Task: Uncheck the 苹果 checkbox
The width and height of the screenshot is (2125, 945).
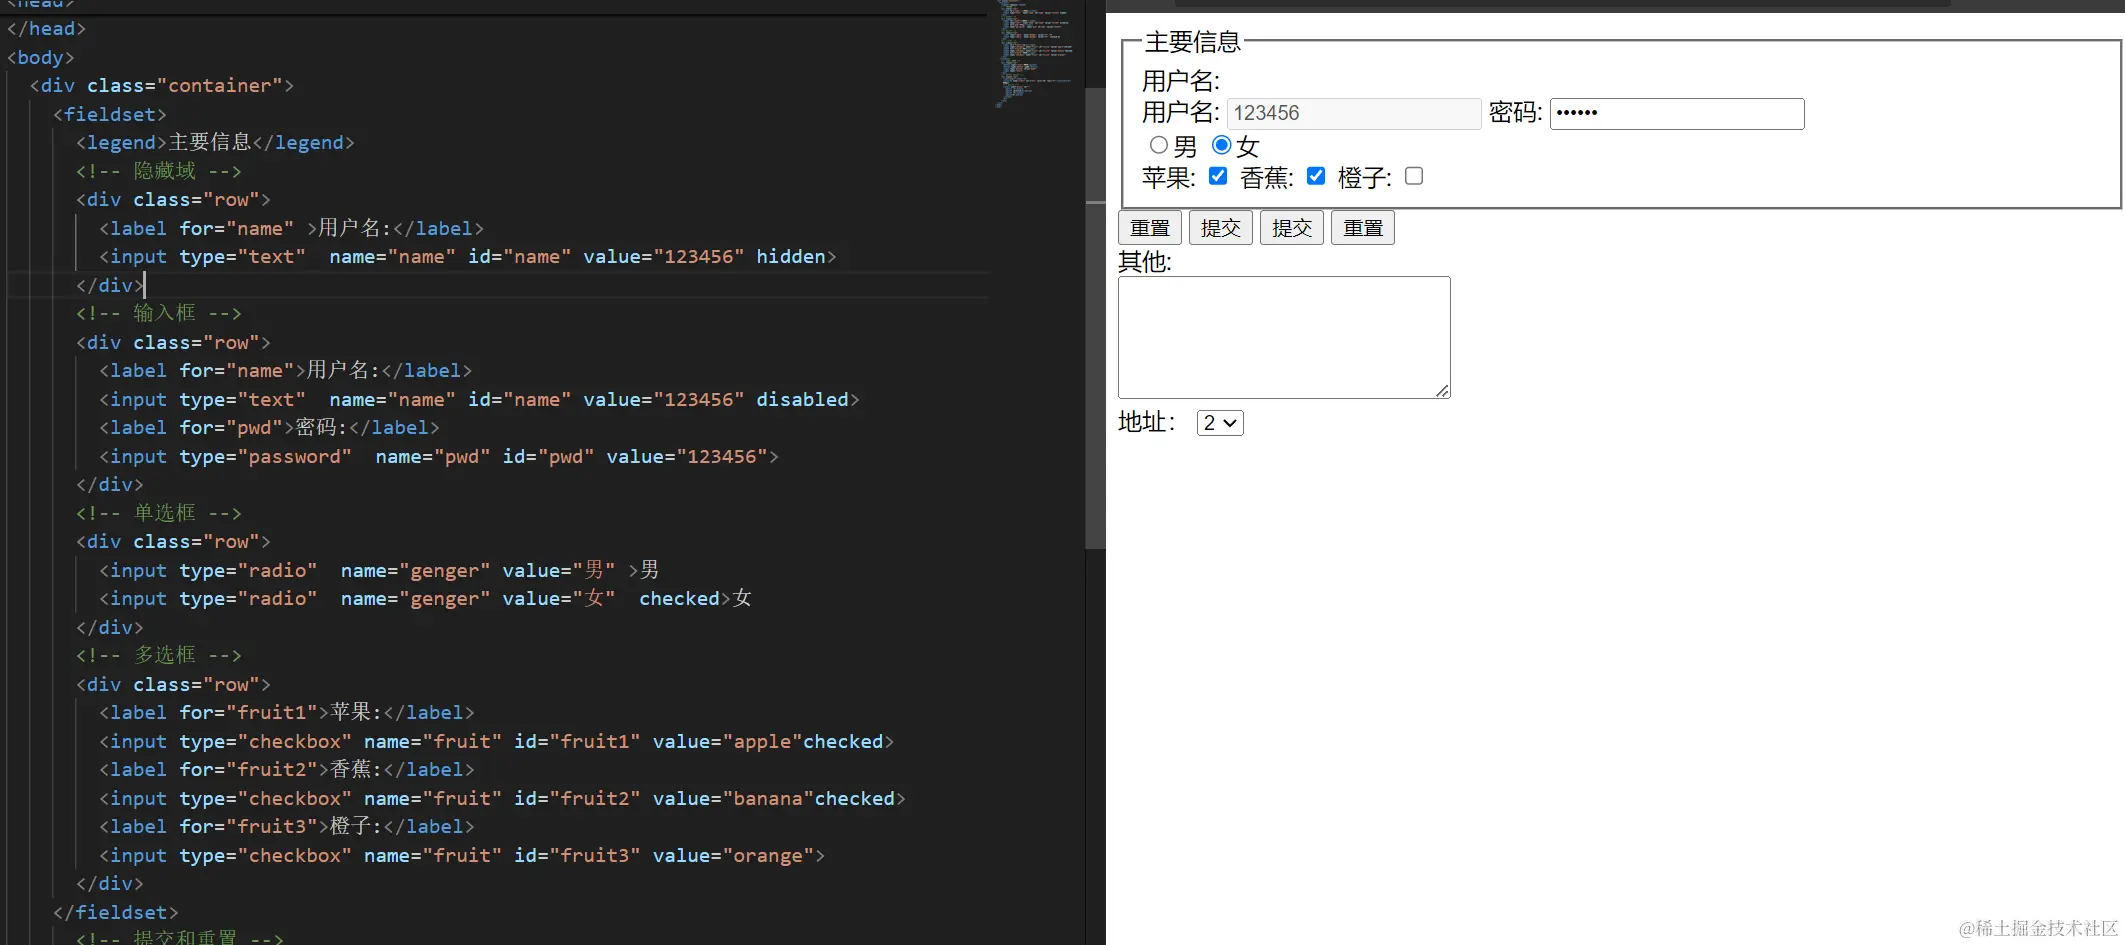Action: pyautogui.click(x=1218, y=176)
